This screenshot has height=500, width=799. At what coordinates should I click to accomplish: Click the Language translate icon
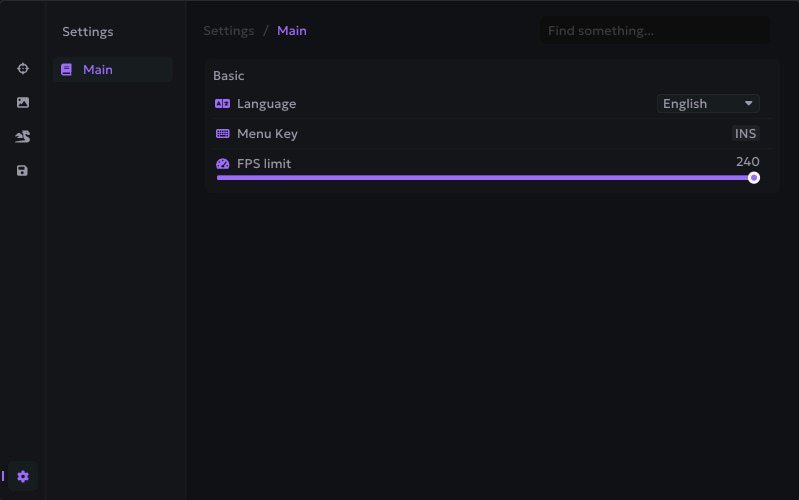click(x=223, y=104)
